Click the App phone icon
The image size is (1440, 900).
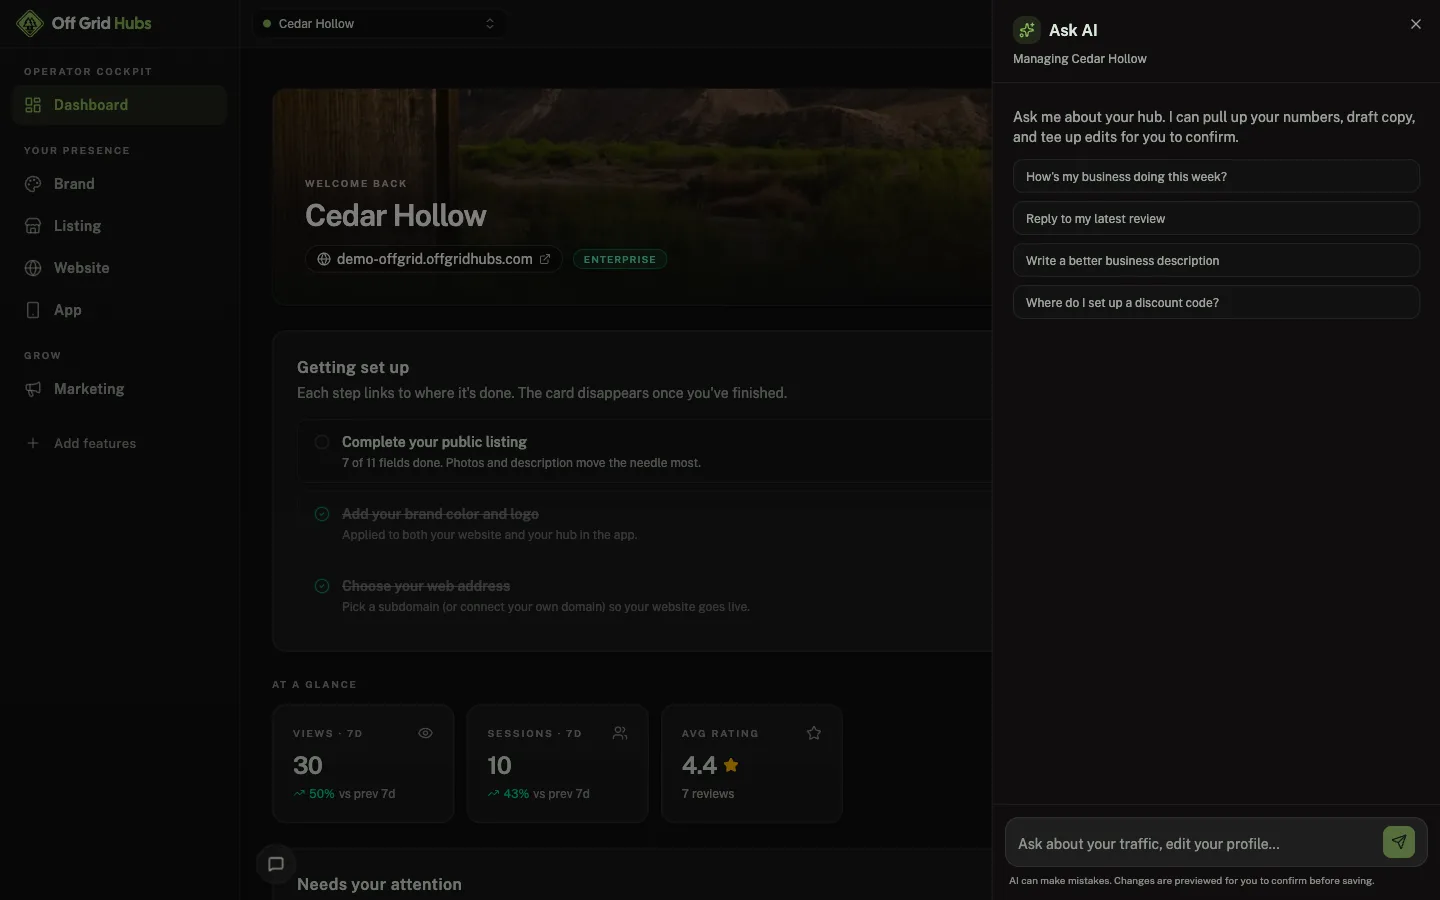(33, 310)
